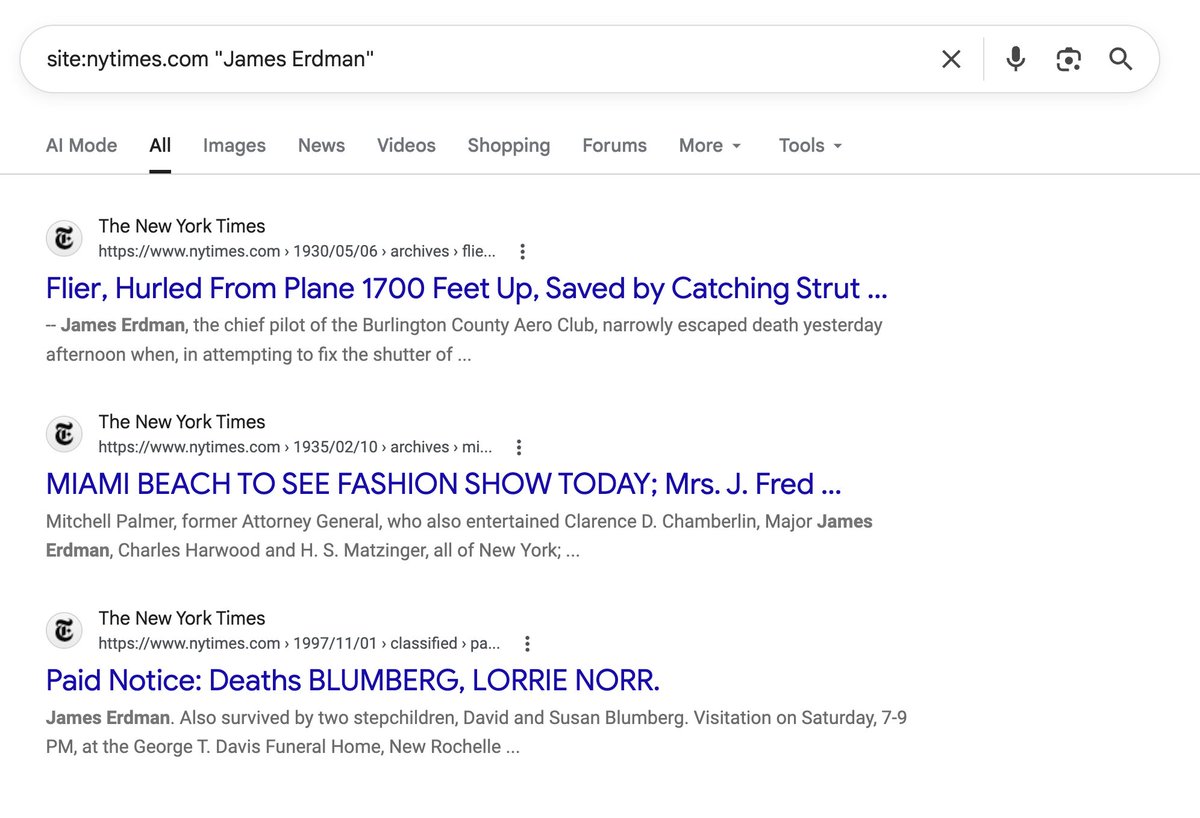
Task: Click 'The New York Times' source name above the Paid Notice result
Action: 182,618
